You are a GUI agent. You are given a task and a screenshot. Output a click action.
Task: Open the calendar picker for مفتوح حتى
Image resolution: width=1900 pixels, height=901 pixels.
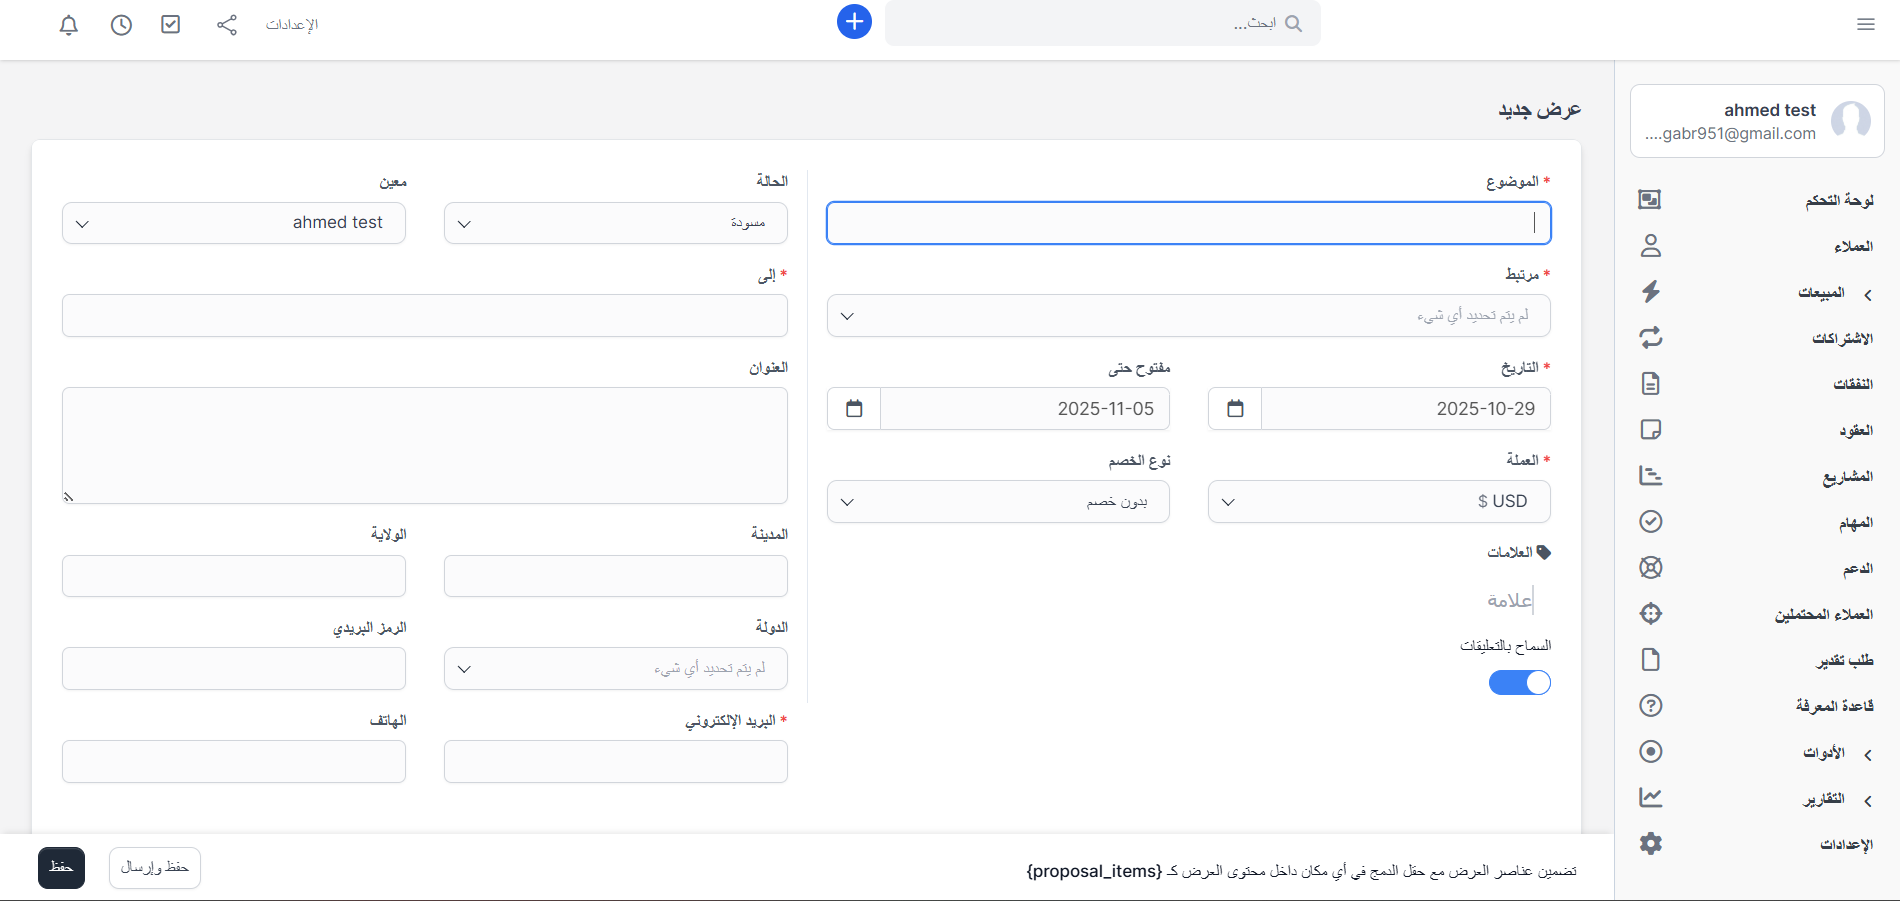click(854, 409)
